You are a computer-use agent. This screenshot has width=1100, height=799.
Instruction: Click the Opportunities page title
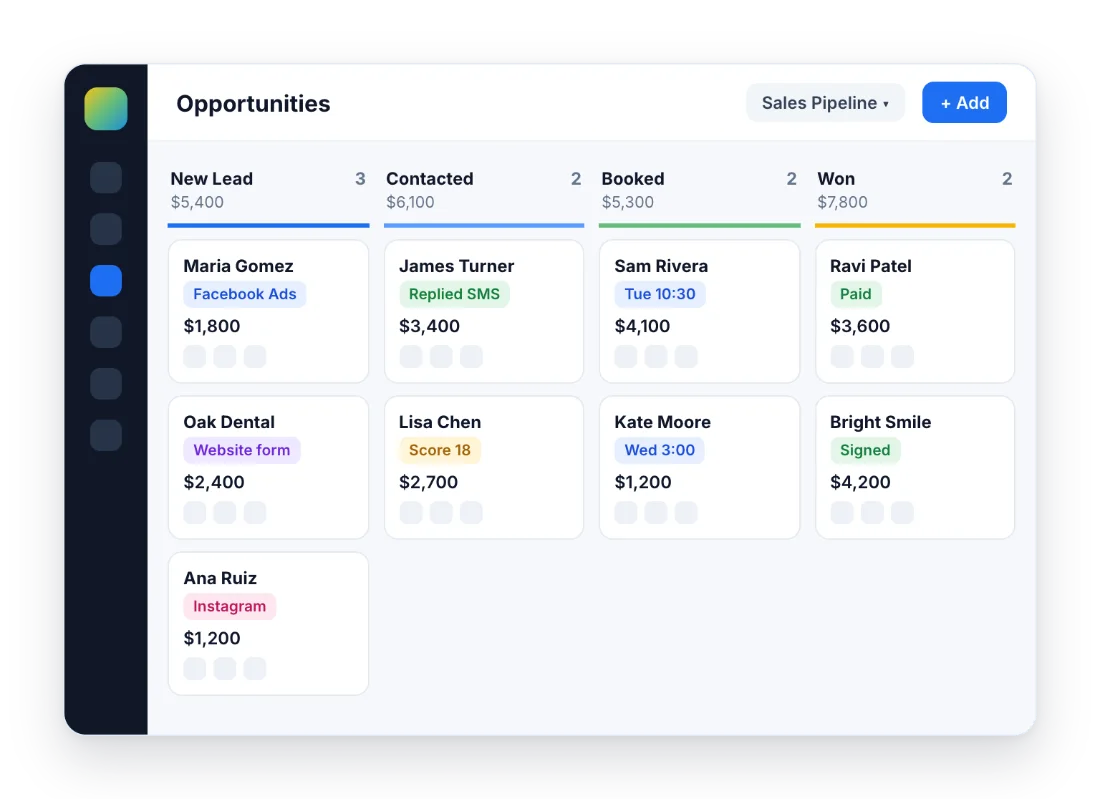(253, 104)
